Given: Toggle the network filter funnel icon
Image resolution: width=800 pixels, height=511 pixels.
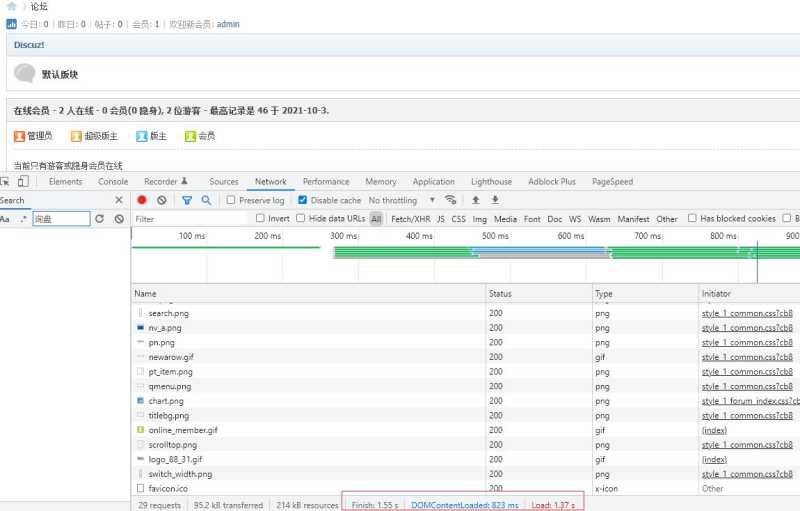Looking at the screenshot, I should click(187, 200).
